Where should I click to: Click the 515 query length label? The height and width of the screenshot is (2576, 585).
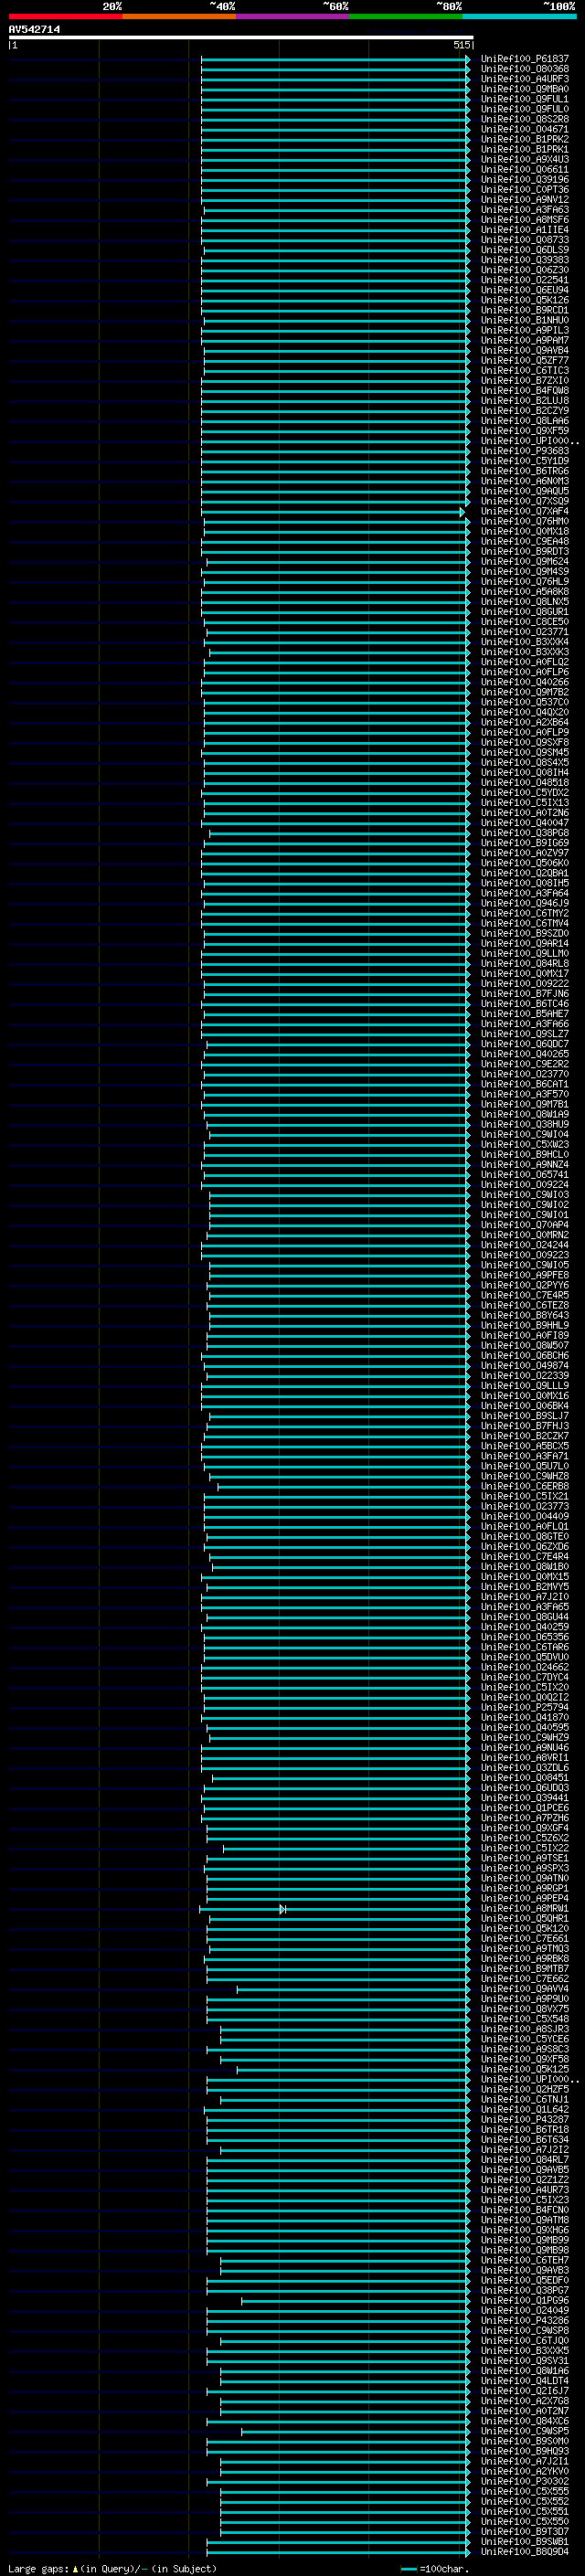pos(461,45)
